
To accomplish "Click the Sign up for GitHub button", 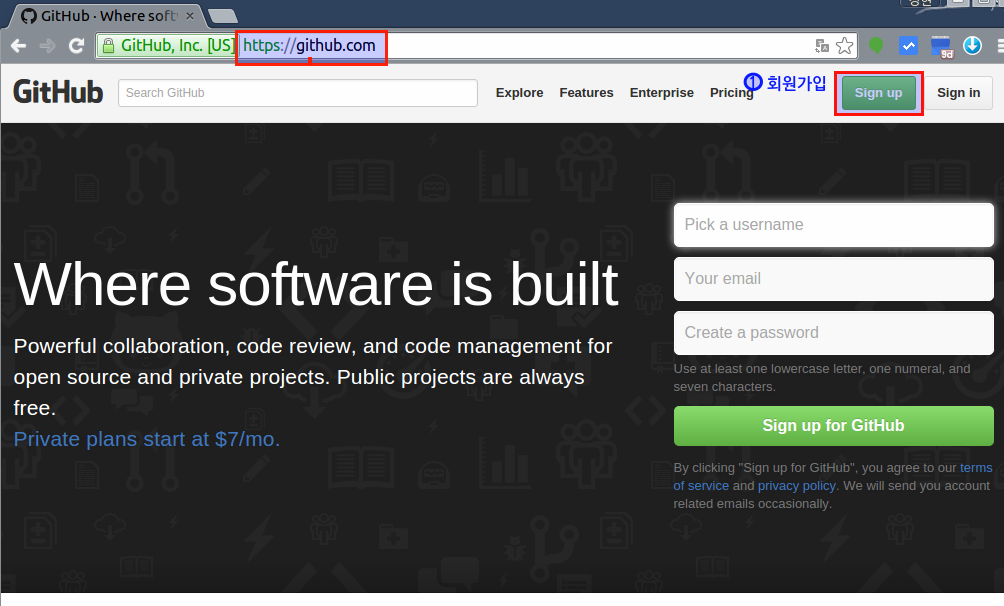I will click(833, 425).
